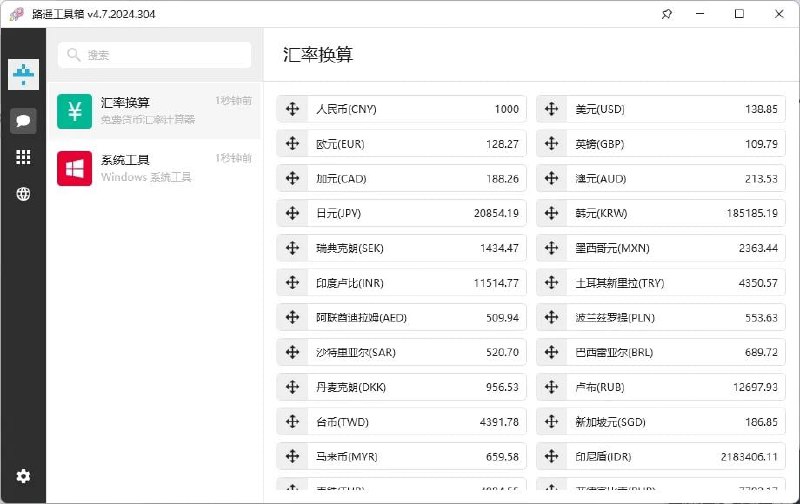This screenshot has width=800, height=504.
Task: Click the drag handle beside 韩元(KRW)
Action: point(553,213)
